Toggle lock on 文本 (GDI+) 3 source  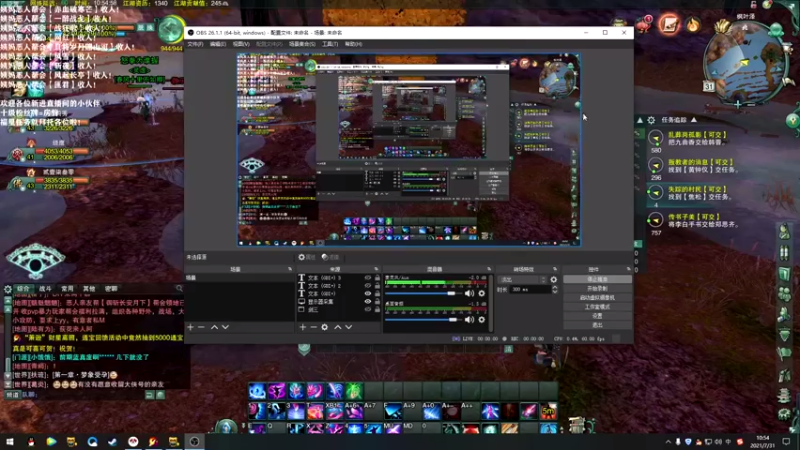[x=377, y=278]
